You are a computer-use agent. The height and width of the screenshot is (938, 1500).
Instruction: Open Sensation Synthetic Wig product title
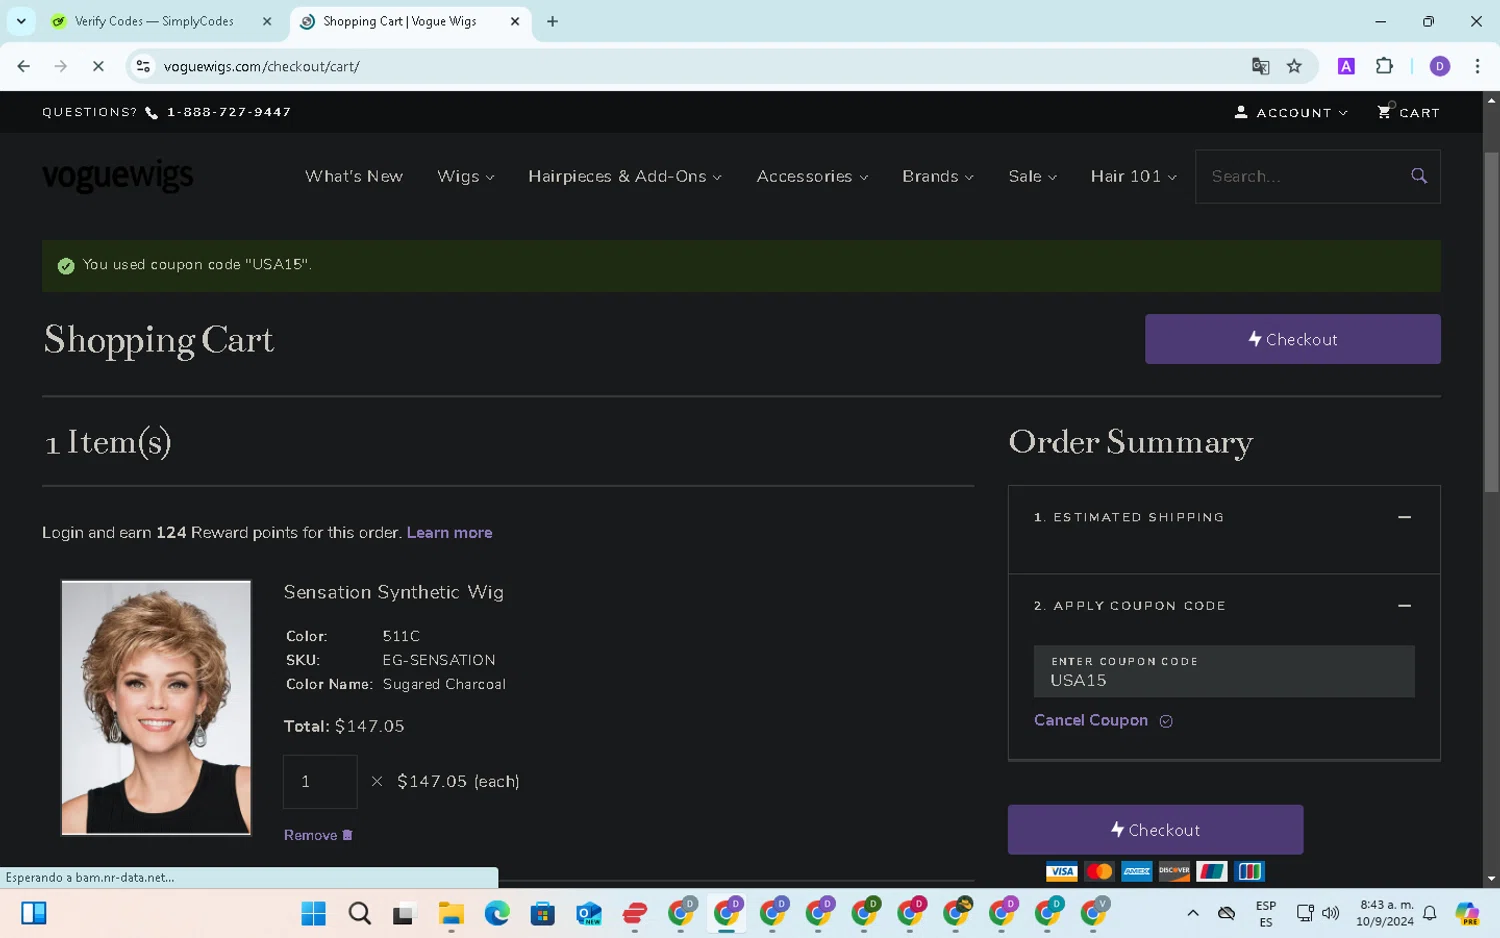(393, 592)
